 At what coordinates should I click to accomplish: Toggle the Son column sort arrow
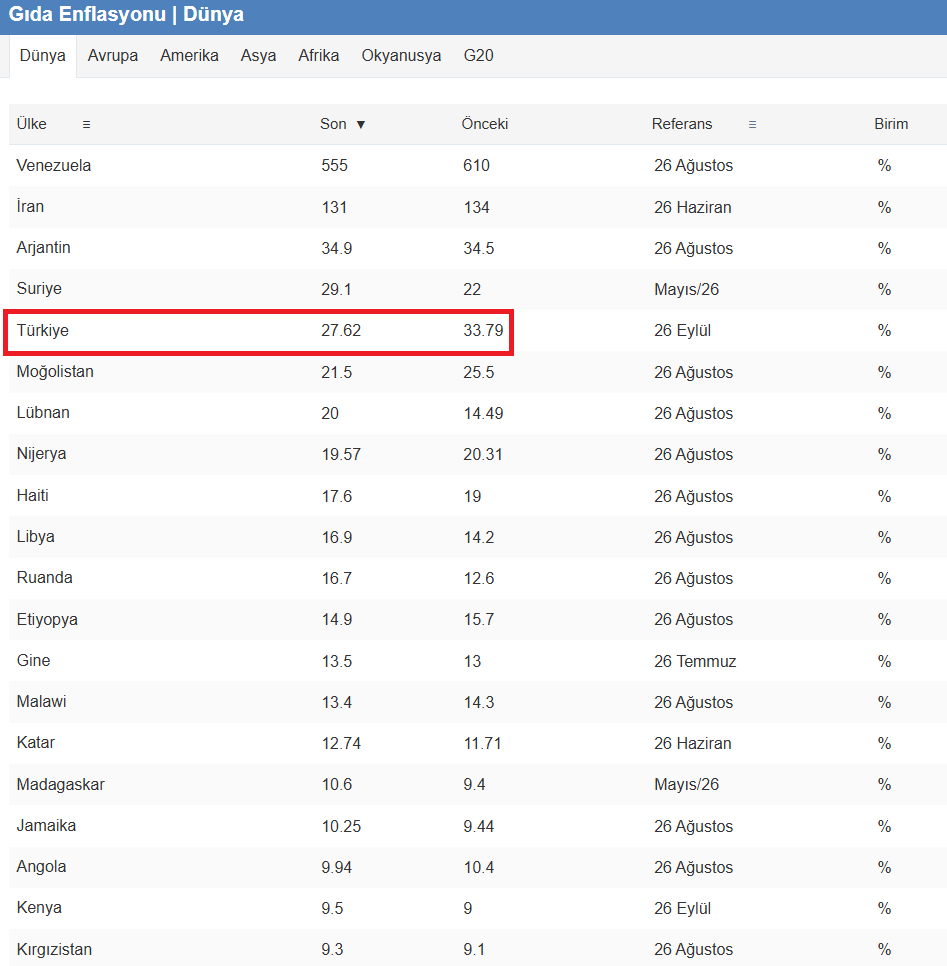[x=361, y=124]
